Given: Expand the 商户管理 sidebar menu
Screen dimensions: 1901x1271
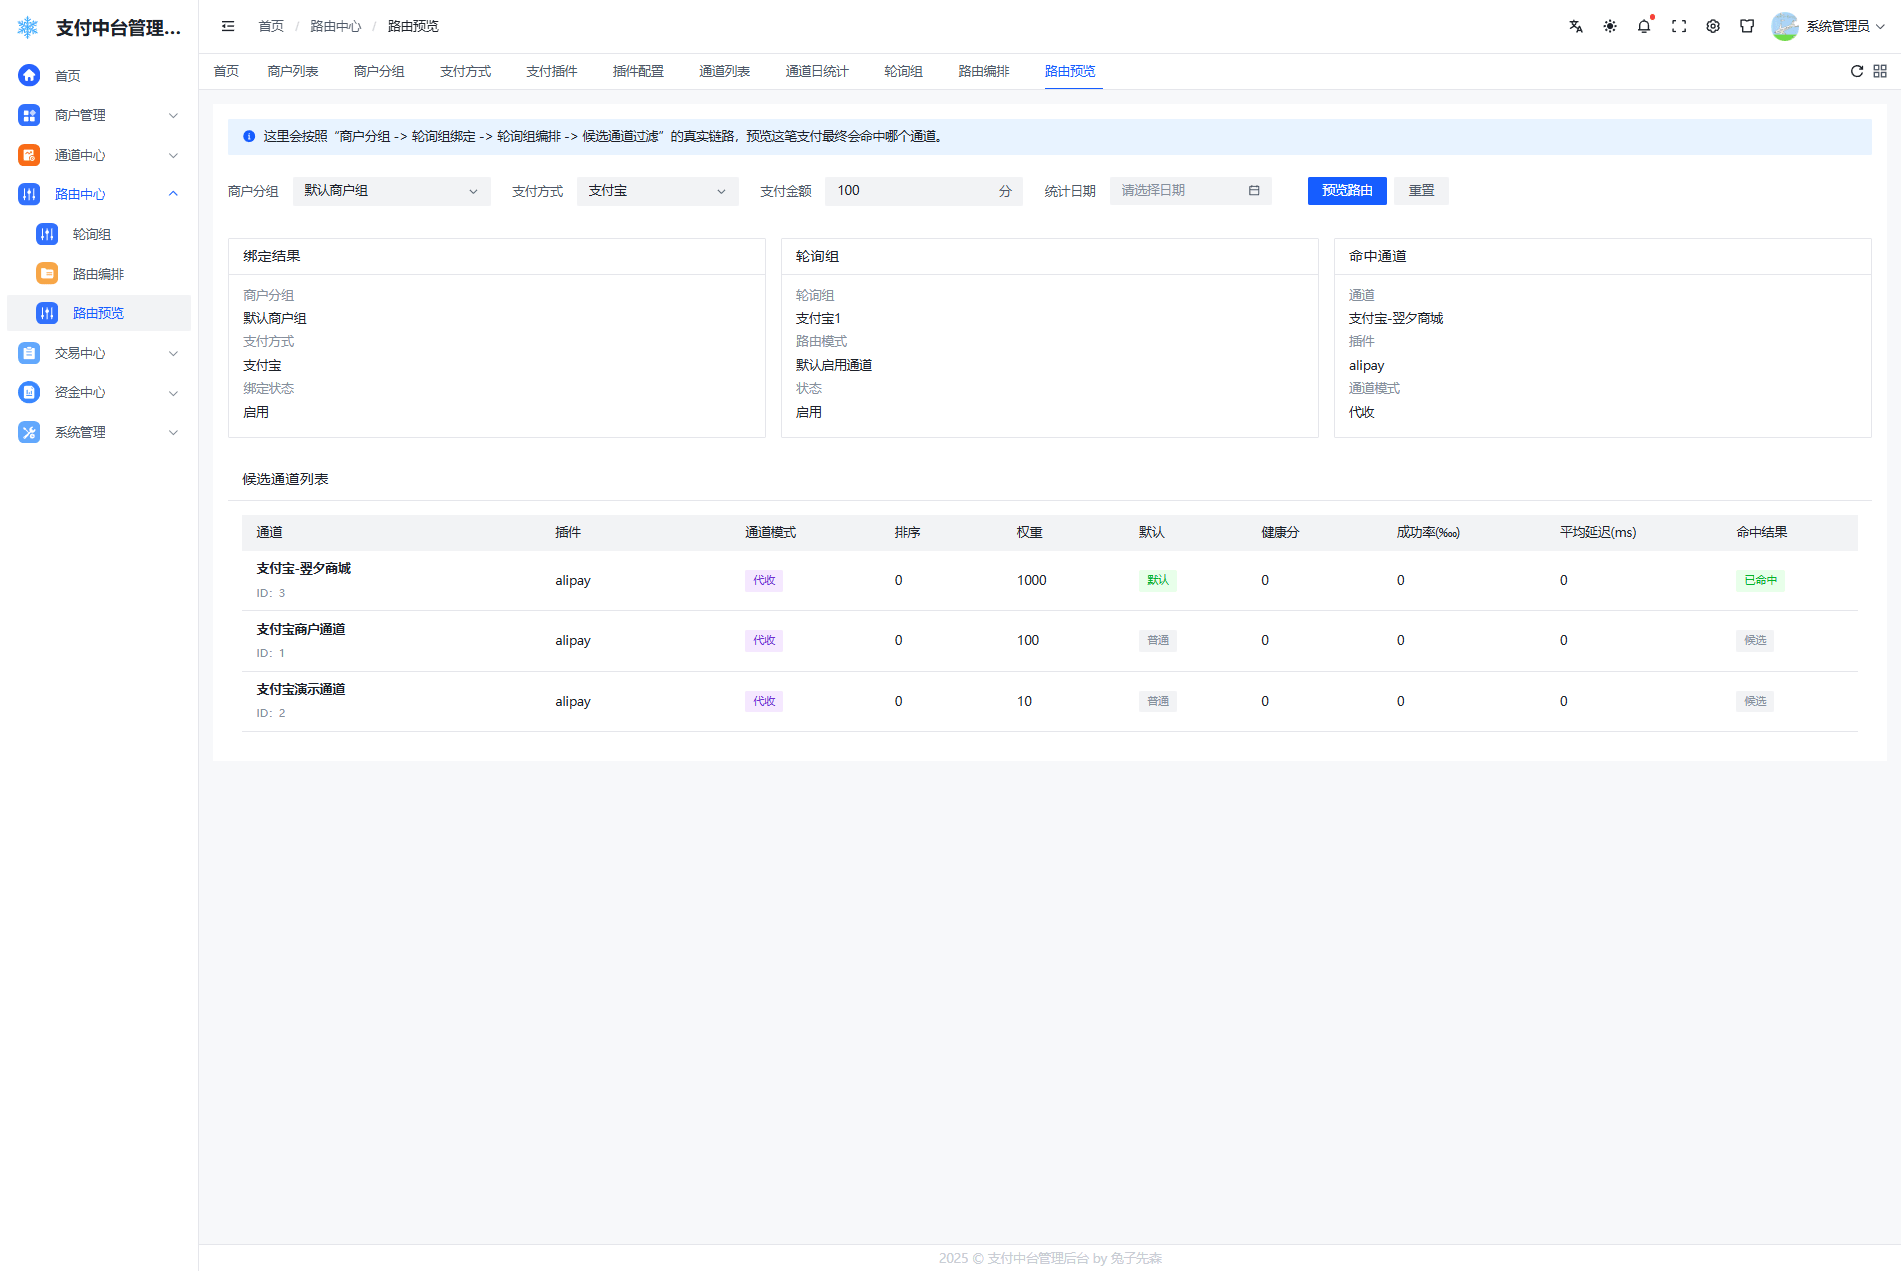Looking at the screenshot, I should click(98, 115).
